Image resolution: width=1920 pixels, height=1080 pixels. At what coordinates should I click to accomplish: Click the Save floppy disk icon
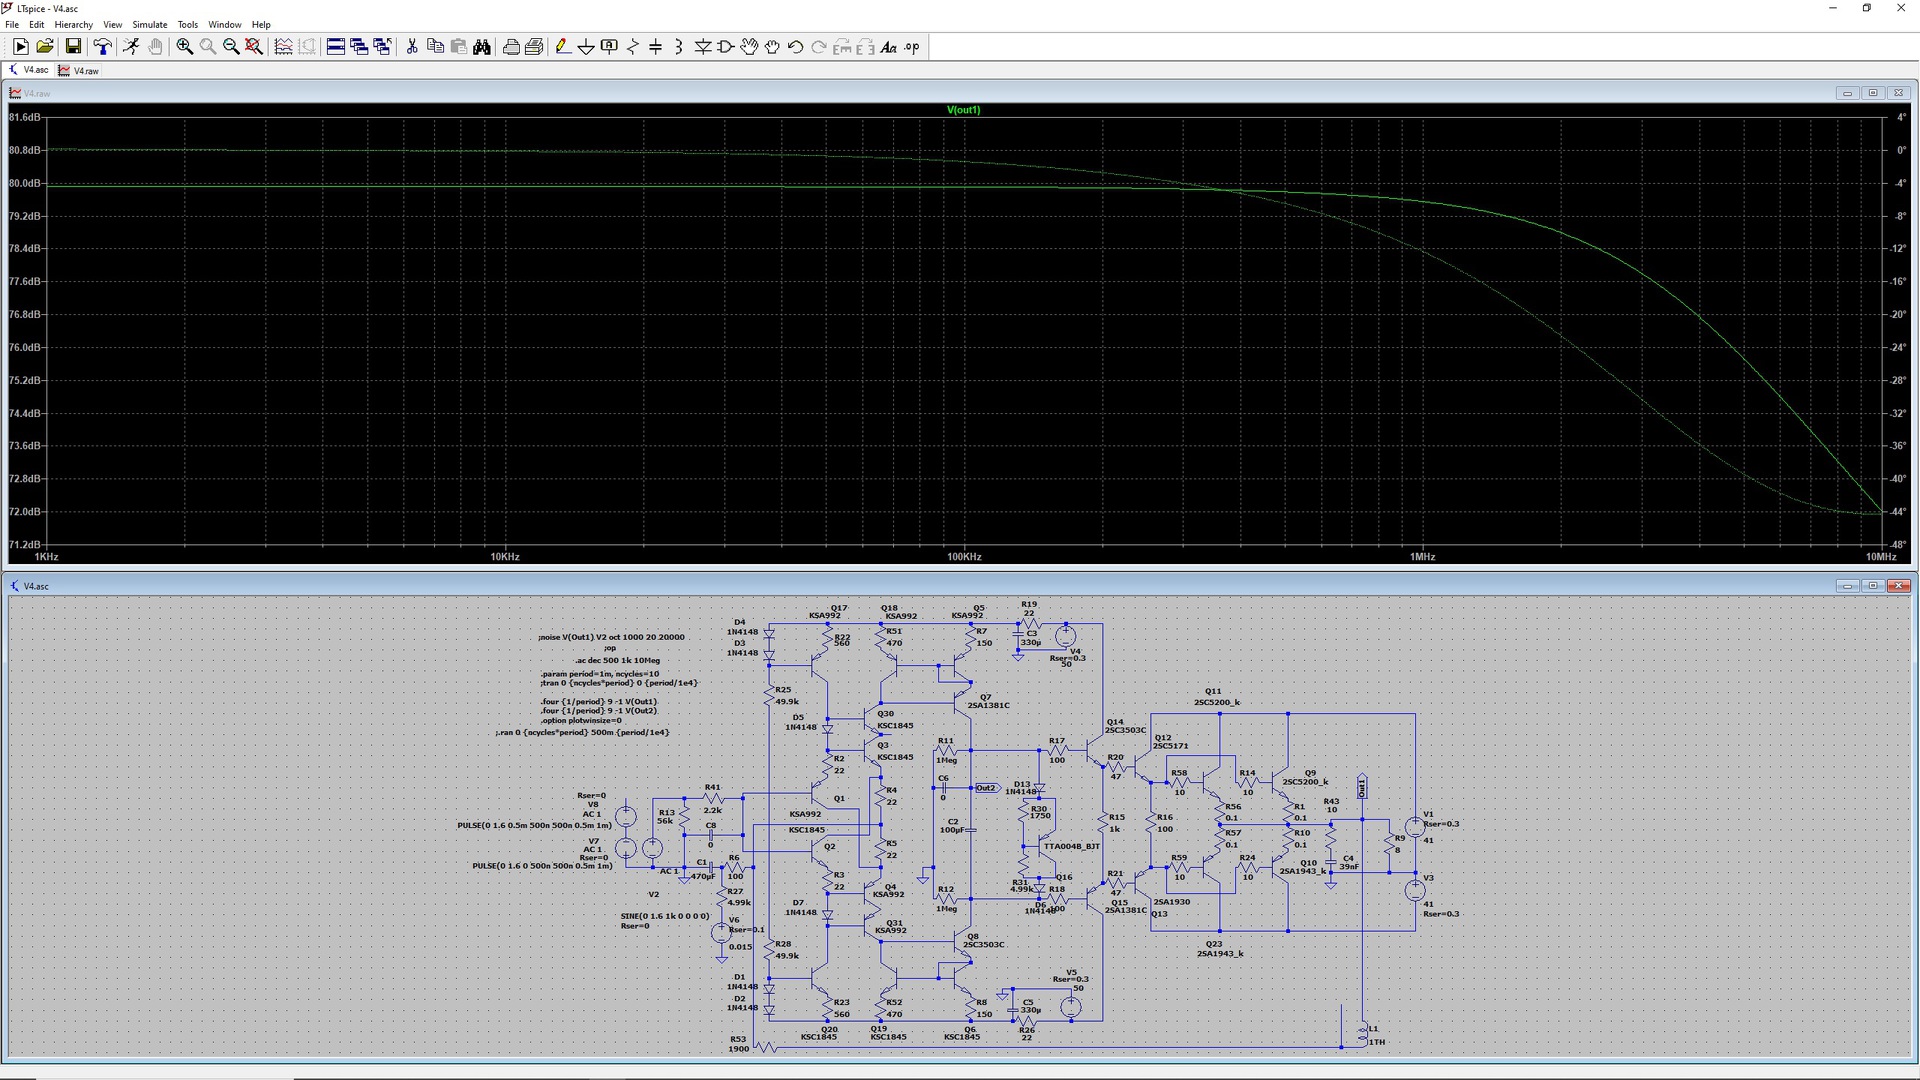coord(73,47)
